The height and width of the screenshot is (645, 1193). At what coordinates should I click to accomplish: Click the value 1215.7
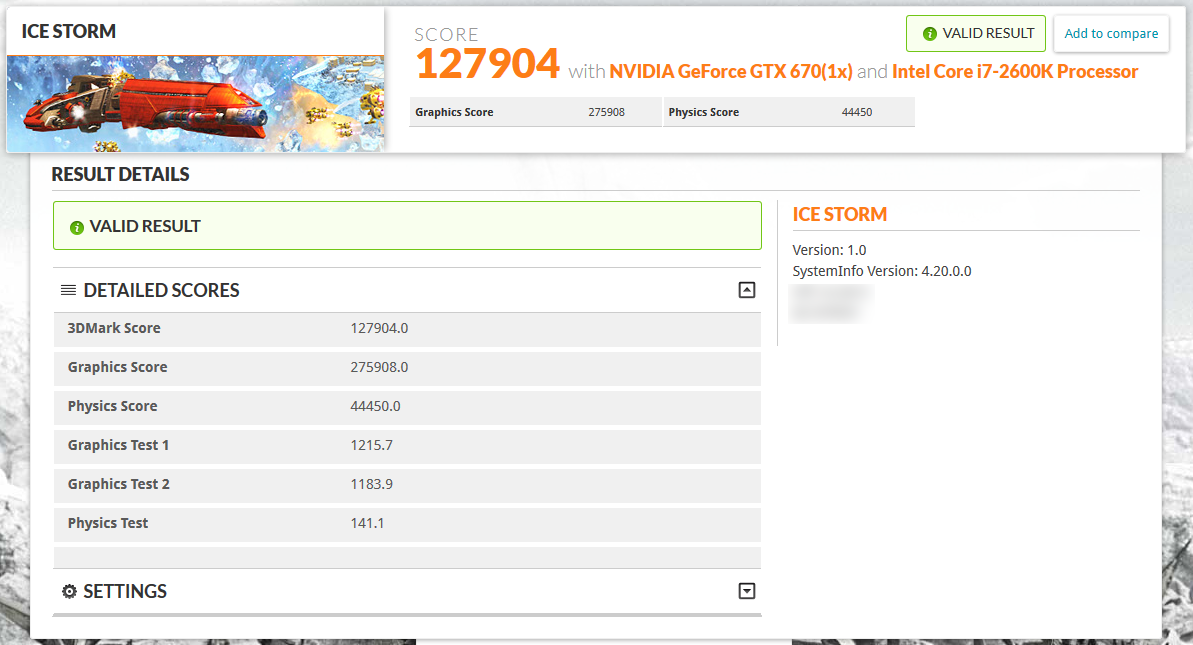click(x=371, y=445)
